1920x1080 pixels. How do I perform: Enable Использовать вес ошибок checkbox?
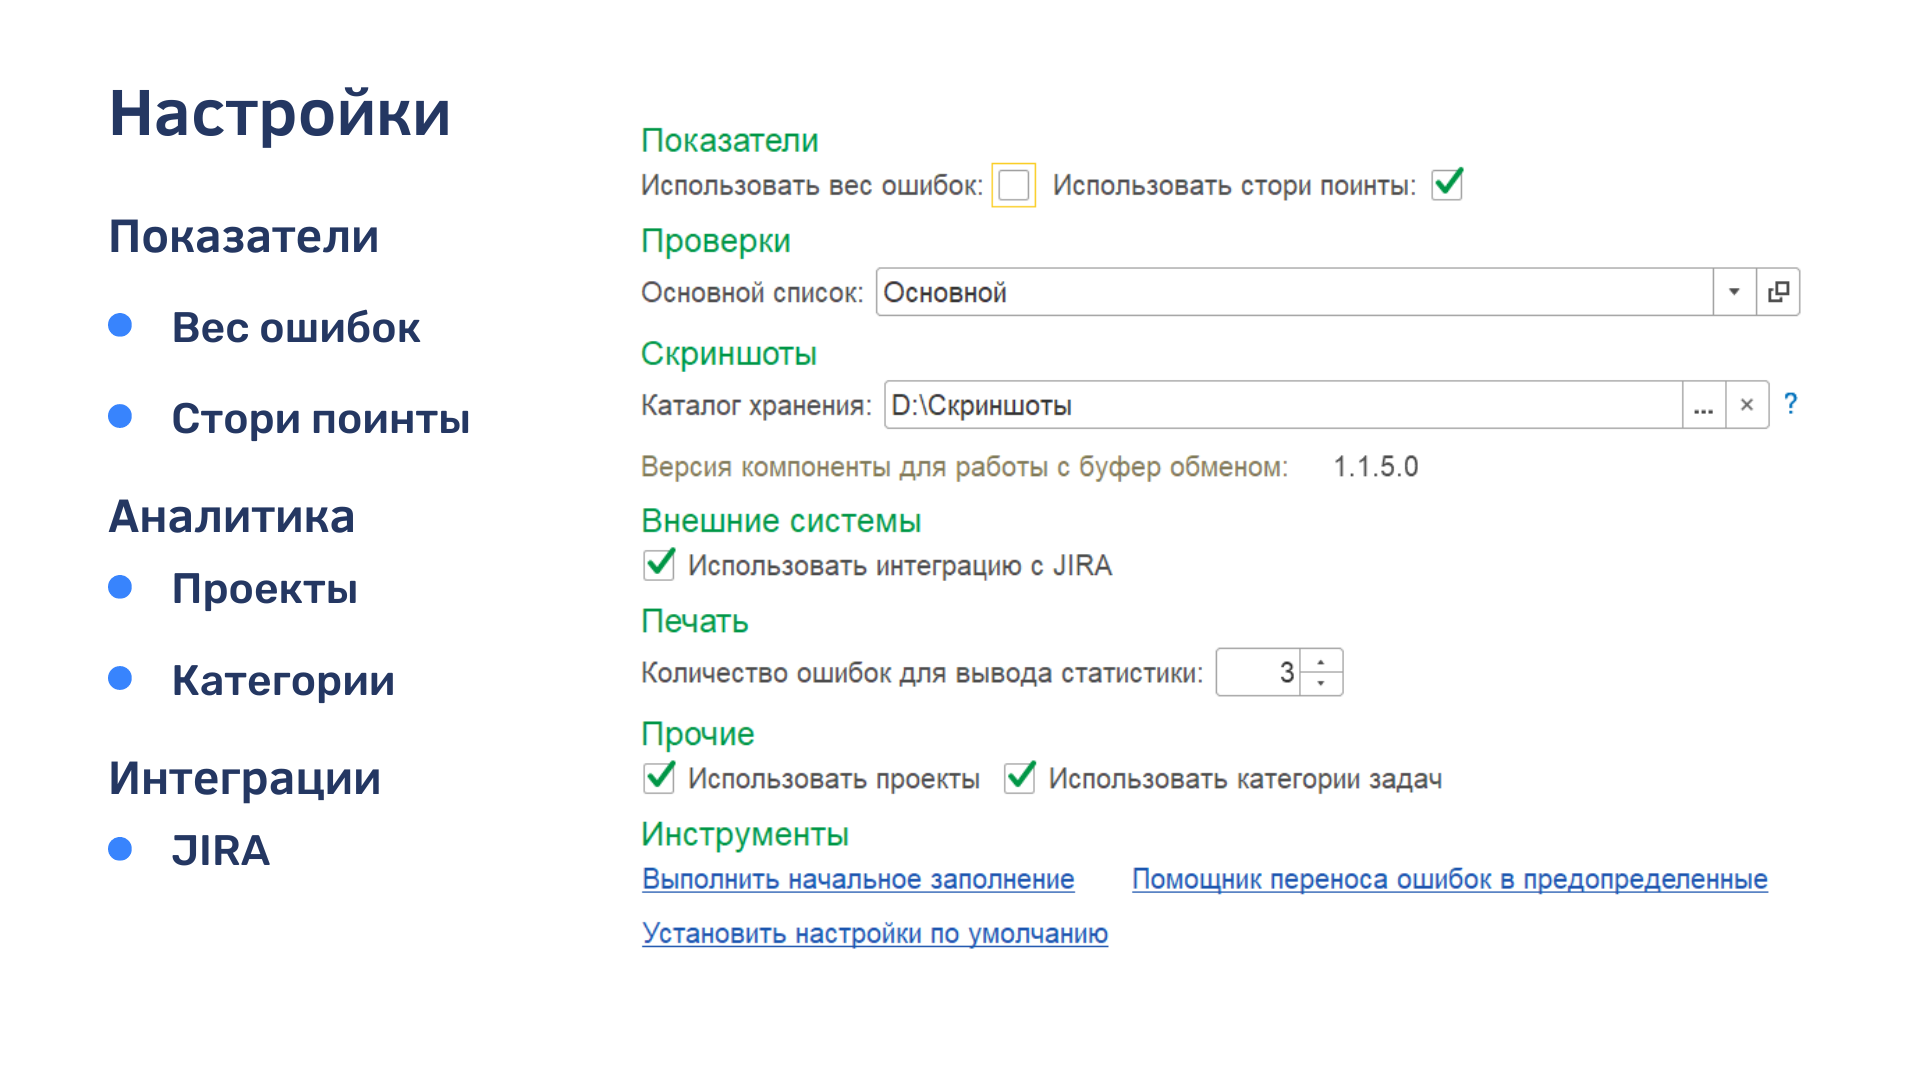(x=1013, y=185)
